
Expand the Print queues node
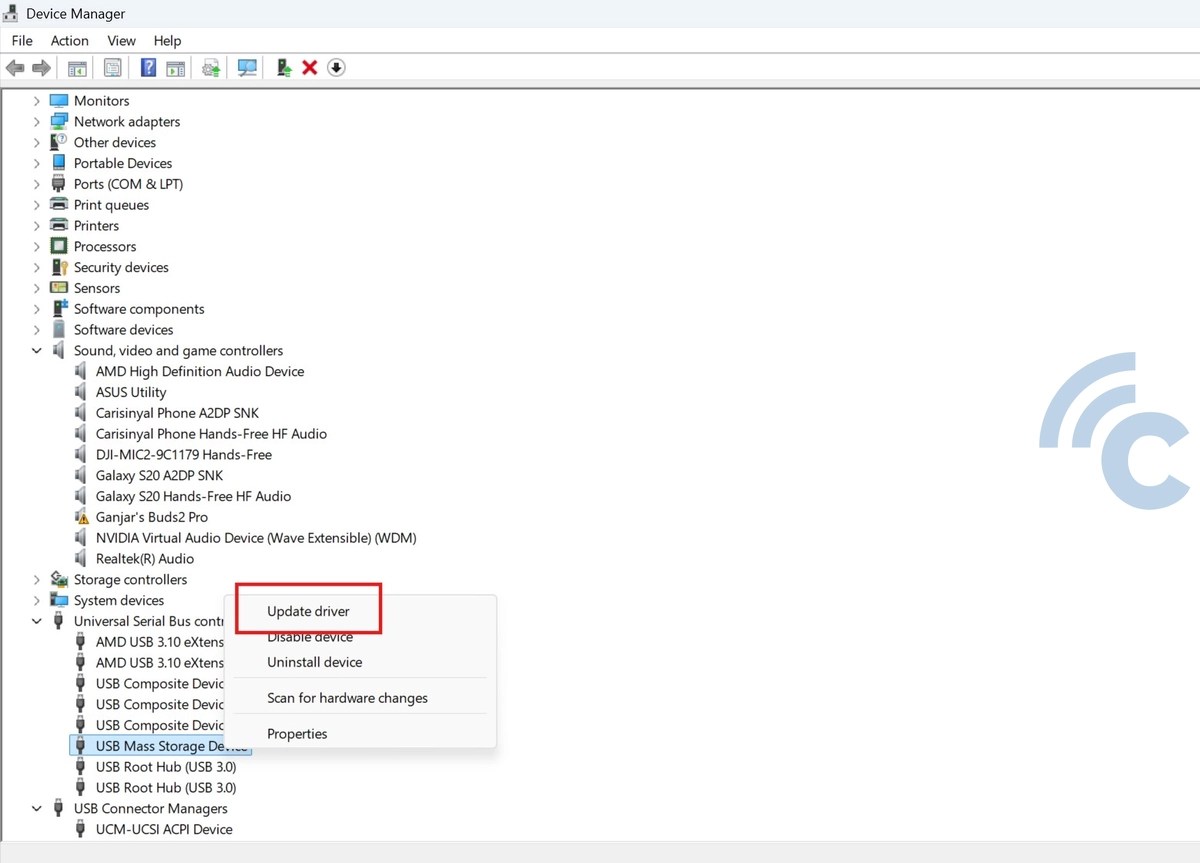click(x=37, y=205)
